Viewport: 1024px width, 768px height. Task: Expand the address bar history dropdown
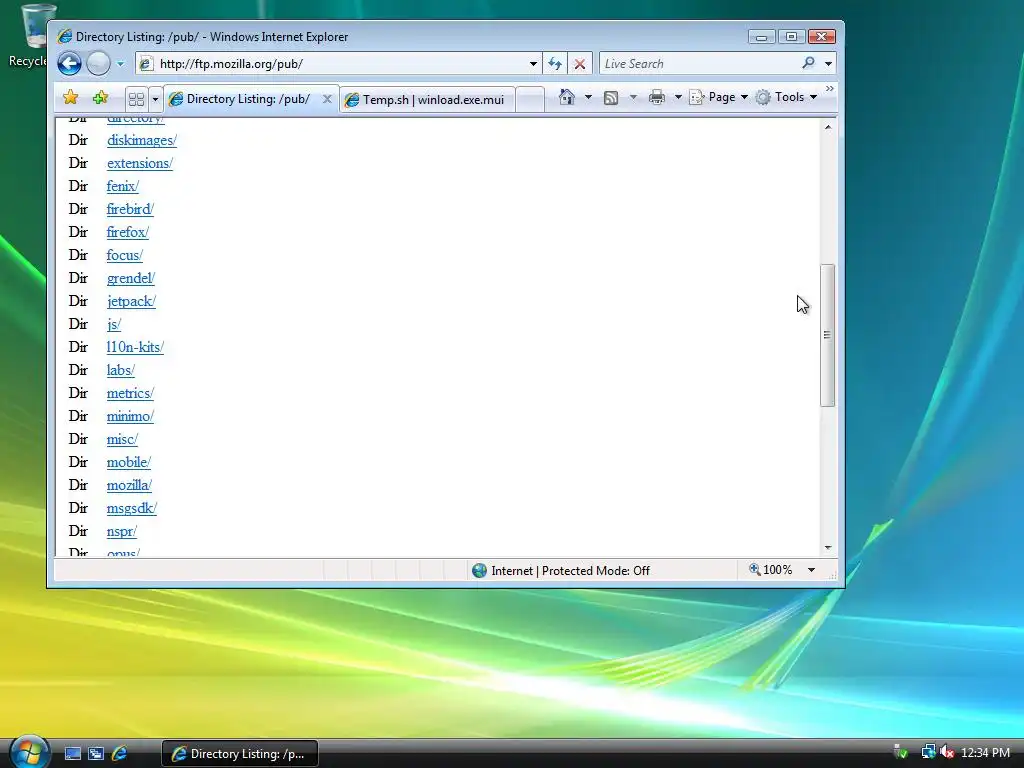pos(533,63)
